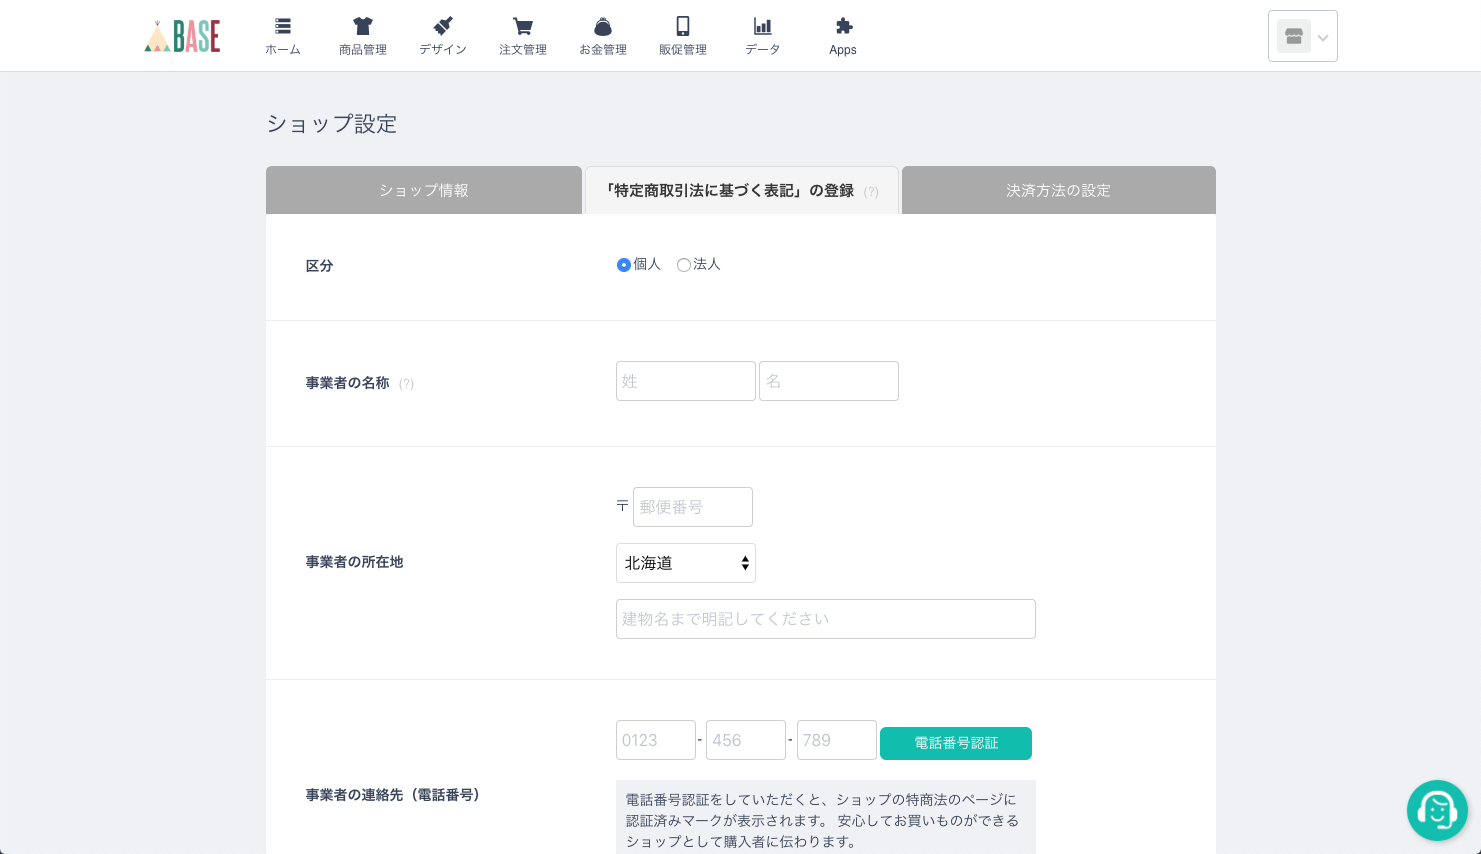The width and height of the screenshot is (1481, 854).
Task: Open 商品管理 shirt icon
Action: coord(363,26)
